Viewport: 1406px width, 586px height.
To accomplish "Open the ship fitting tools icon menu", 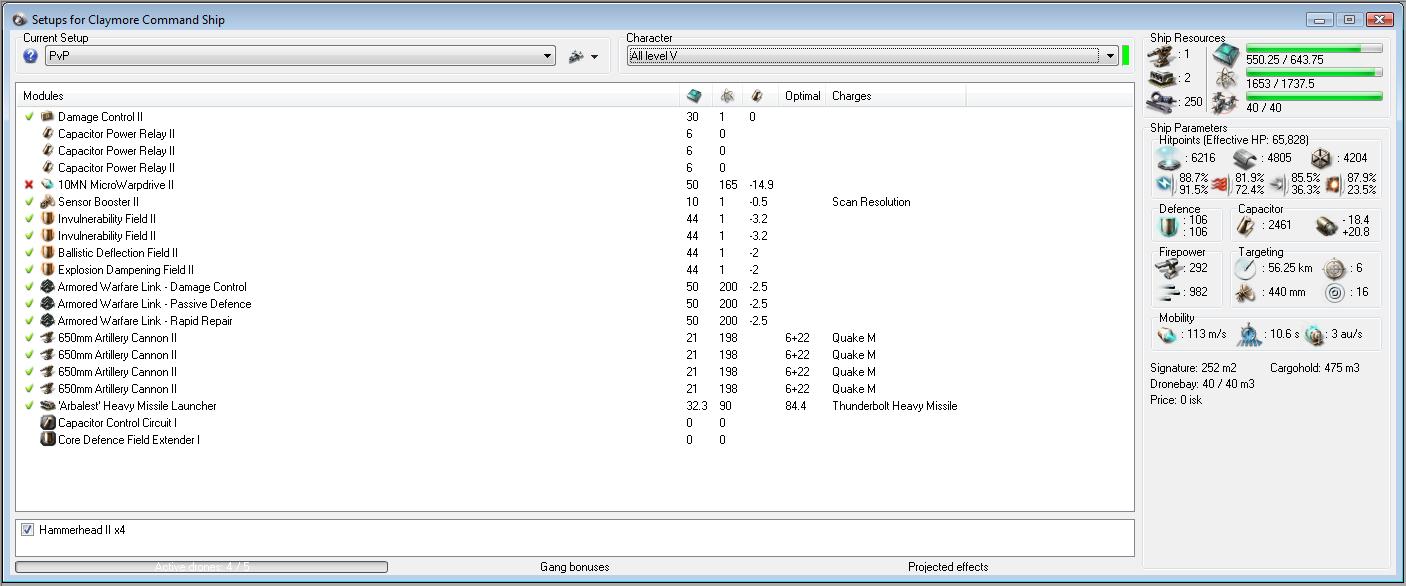I will [x=576, y=57].
